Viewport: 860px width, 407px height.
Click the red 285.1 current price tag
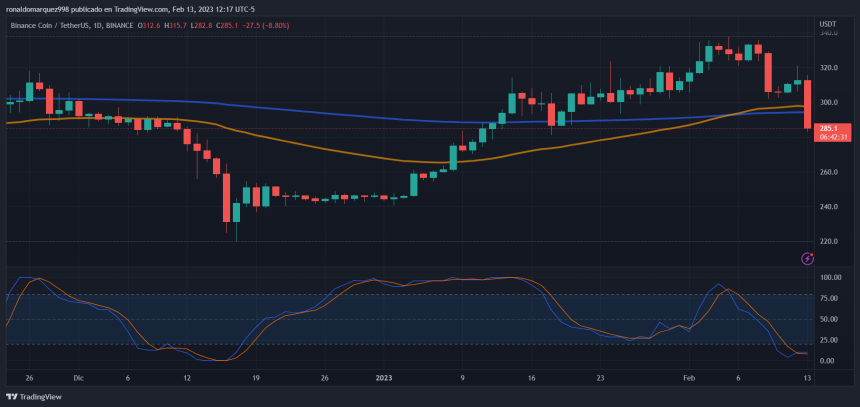pyautogui.click(x=827, y=129)
